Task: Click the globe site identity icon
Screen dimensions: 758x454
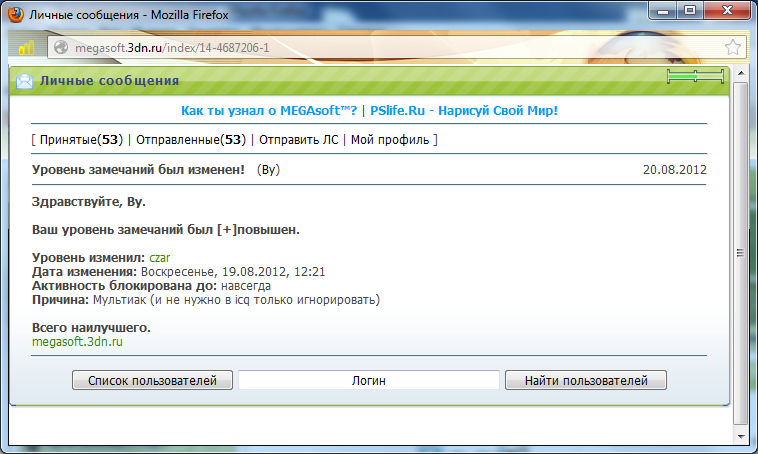Action: (x=61, y=47)
